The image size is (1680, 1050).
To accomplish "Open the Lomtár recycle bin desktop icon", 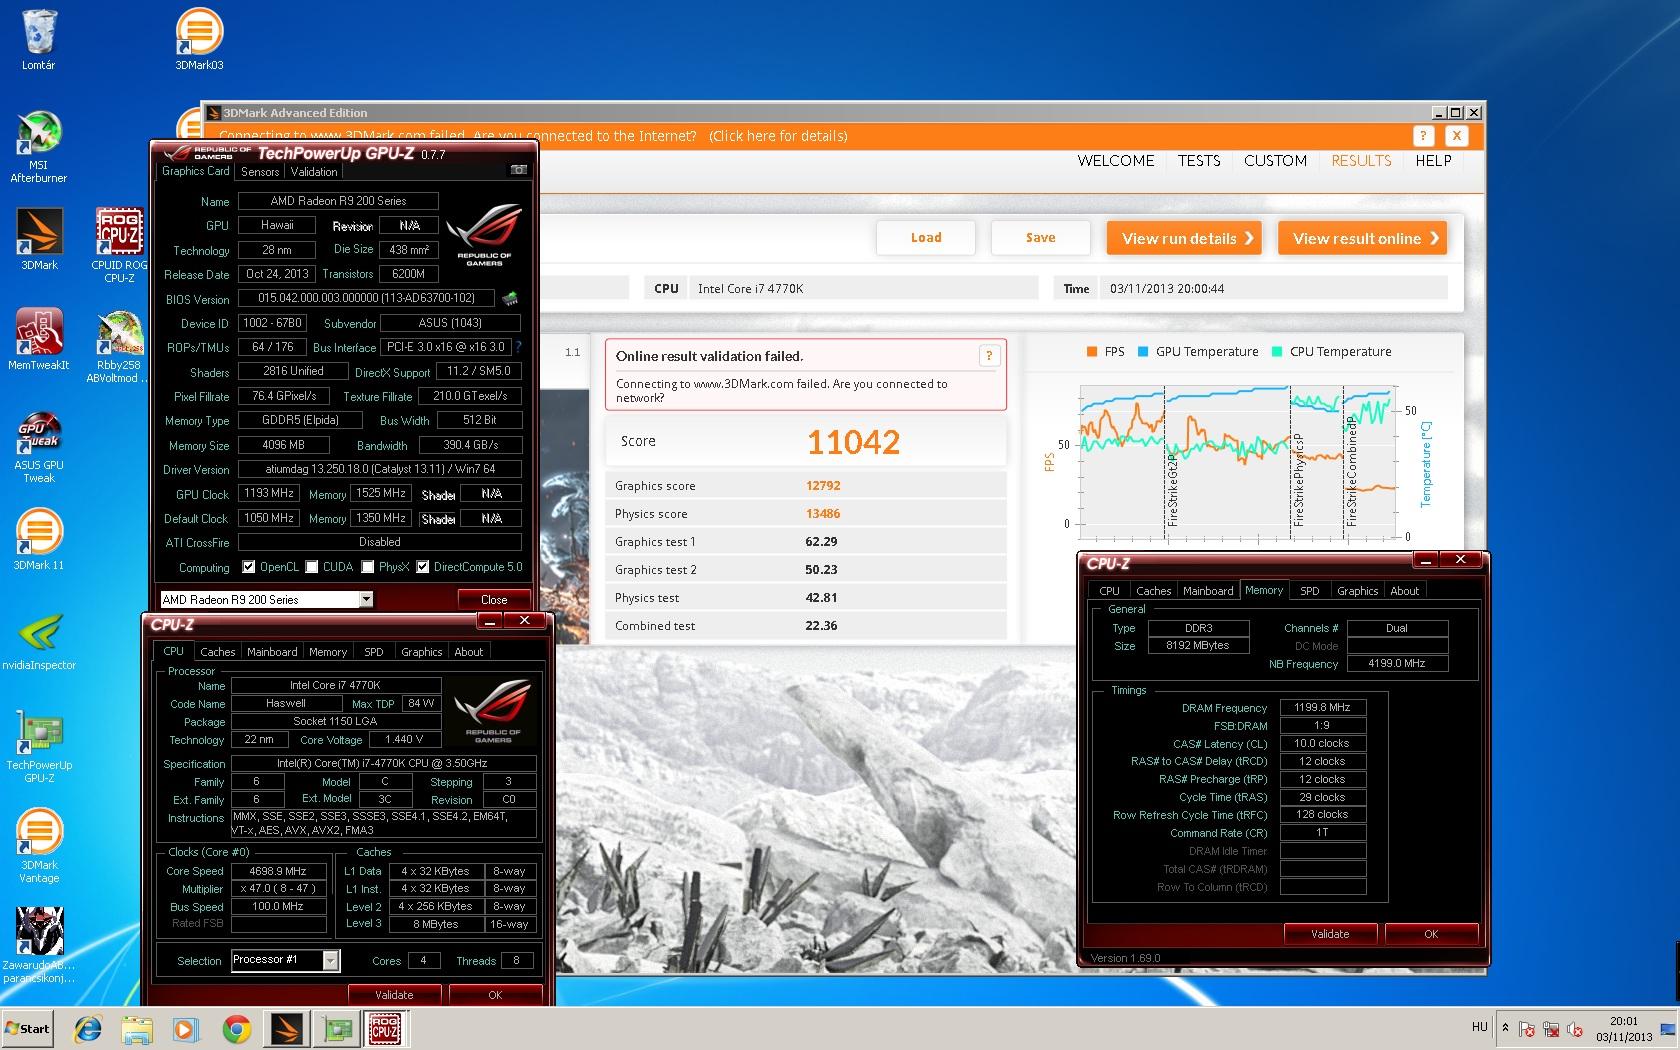I will (x=38, y=40).
